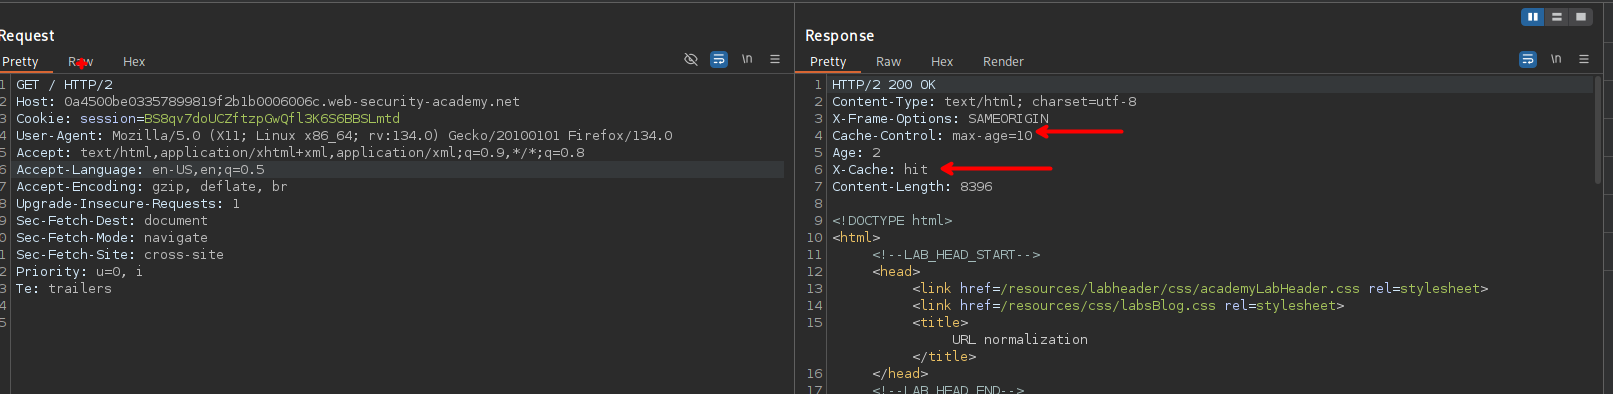Click the 'Content-Length: 8396' line
The height and width of the screenshot is (394, 1613).
pyautogui.click(x=912, y=187)
